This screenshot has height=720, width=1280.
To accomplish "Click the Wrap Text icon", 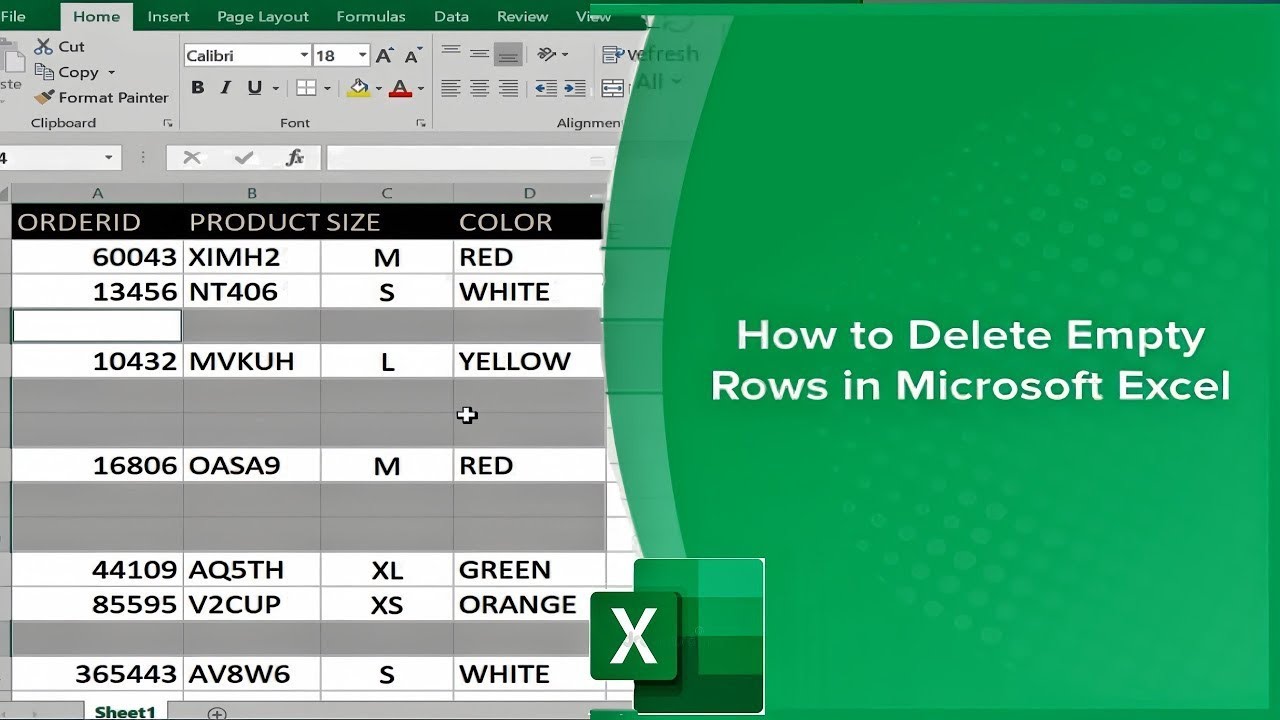I will coord(612,54).
